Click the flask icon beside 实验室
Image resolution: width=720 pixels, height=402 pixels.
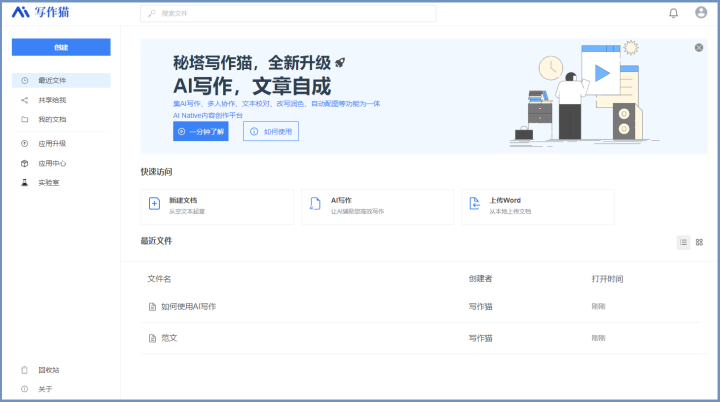coord(25,183)
